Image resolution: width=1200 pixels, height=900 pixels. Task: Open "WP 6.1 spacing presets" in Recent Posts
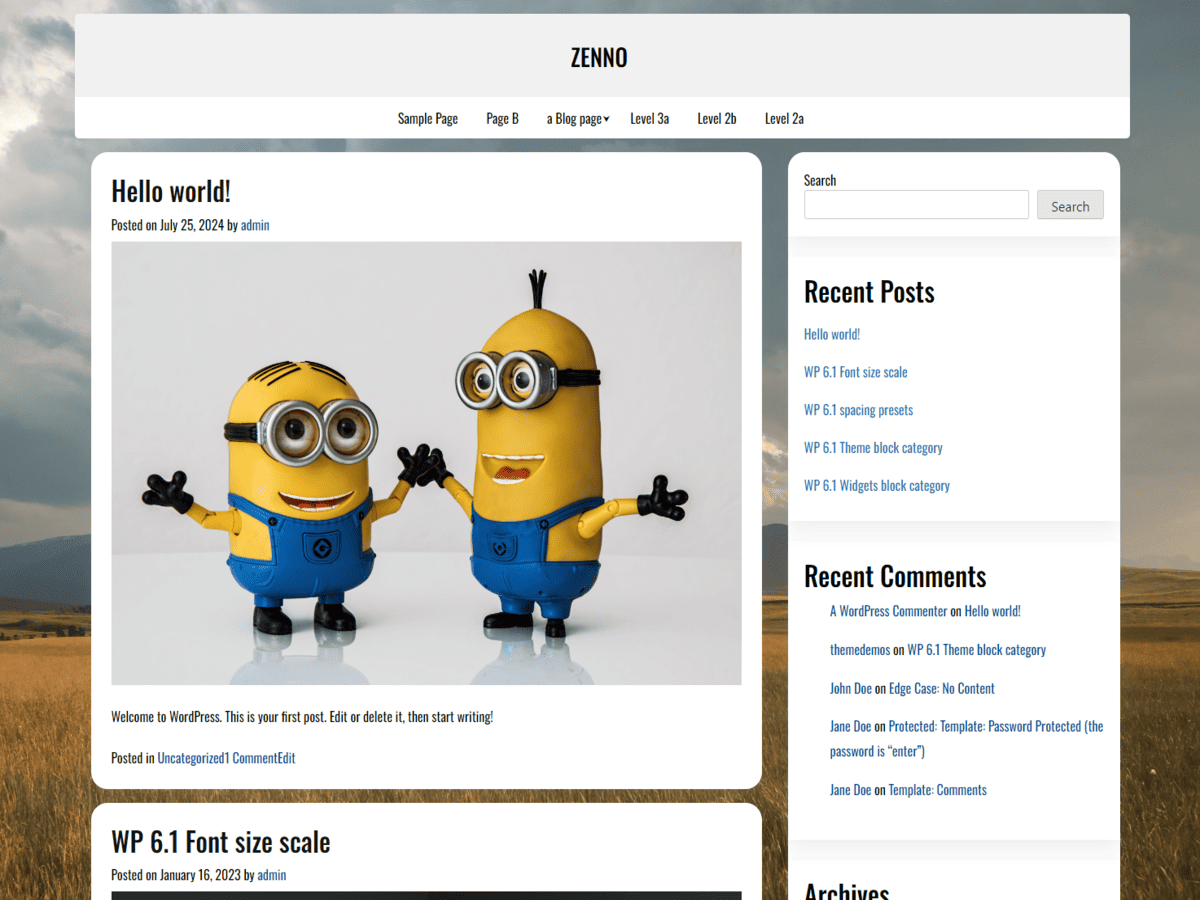click(x=858, y=410)
